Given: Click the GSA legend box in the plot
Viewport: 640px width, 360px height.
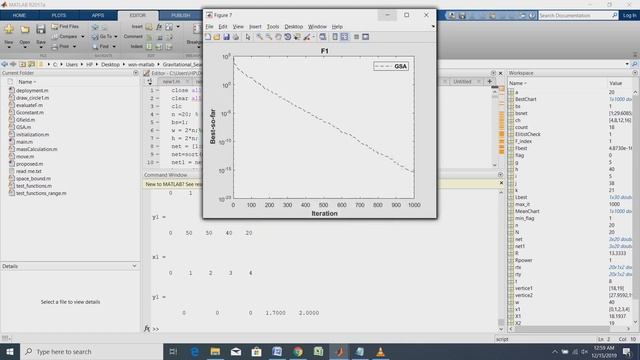Looking at the screenshot, I should pos(391,66).
